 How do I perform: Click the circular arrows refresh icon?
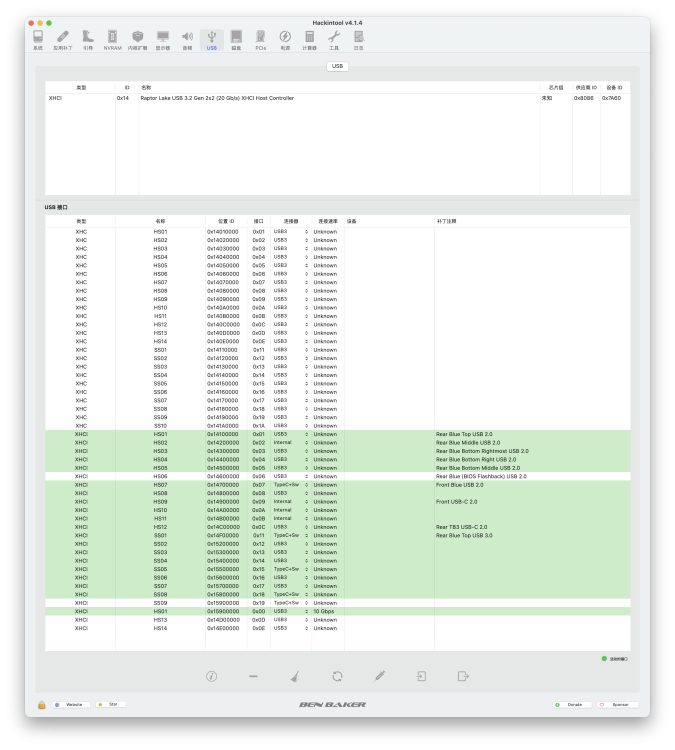click(x=337, y=676)
